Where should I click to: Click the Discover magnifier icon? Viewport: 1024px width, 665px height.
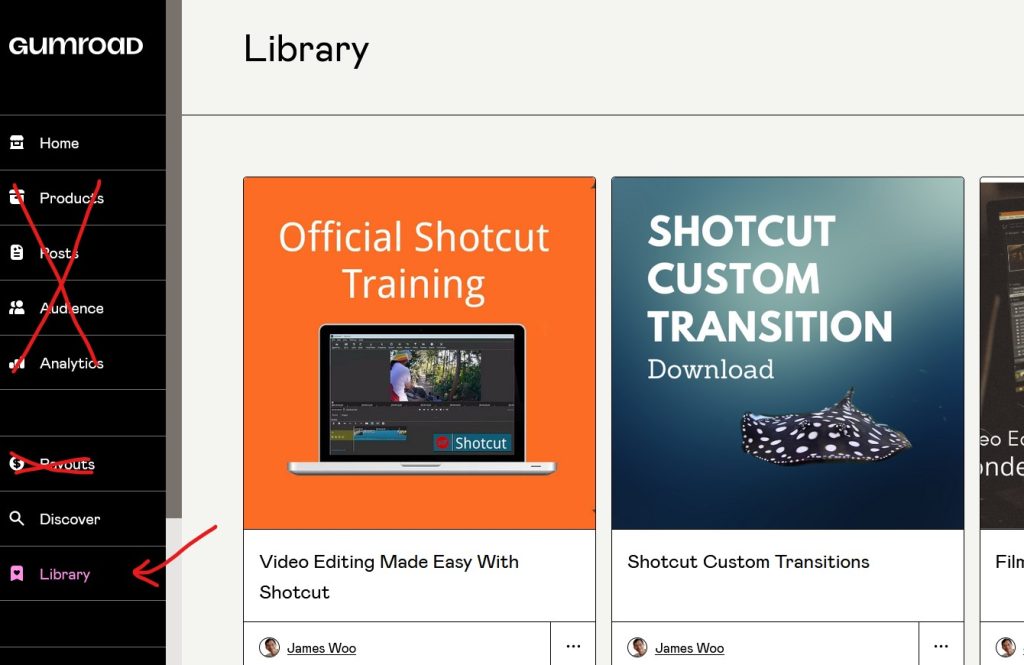pyautogui.click(x=17, y=518)
